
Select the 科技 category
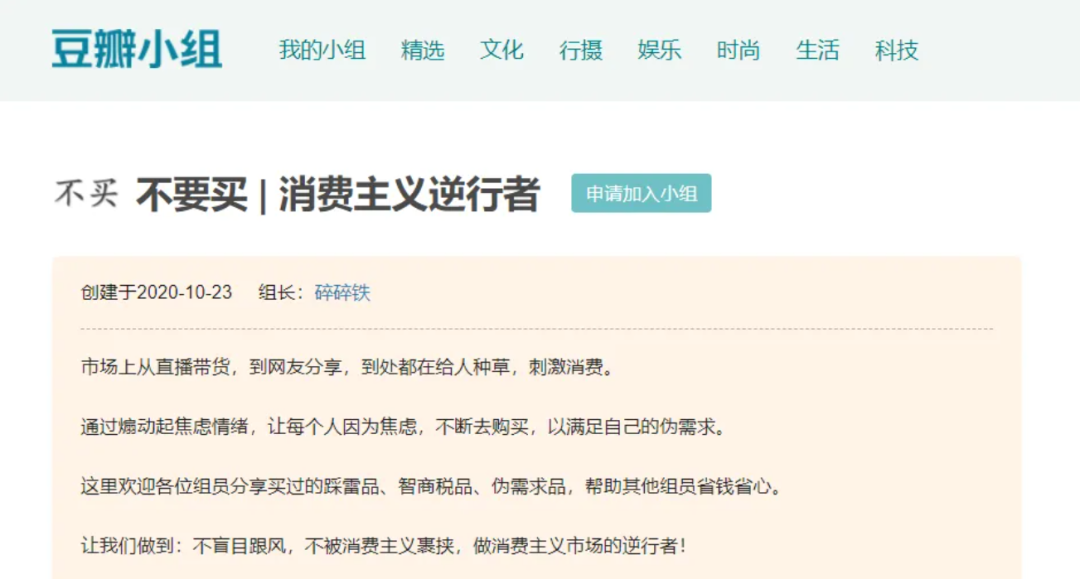pyautogui.click(x=898, y=50)
